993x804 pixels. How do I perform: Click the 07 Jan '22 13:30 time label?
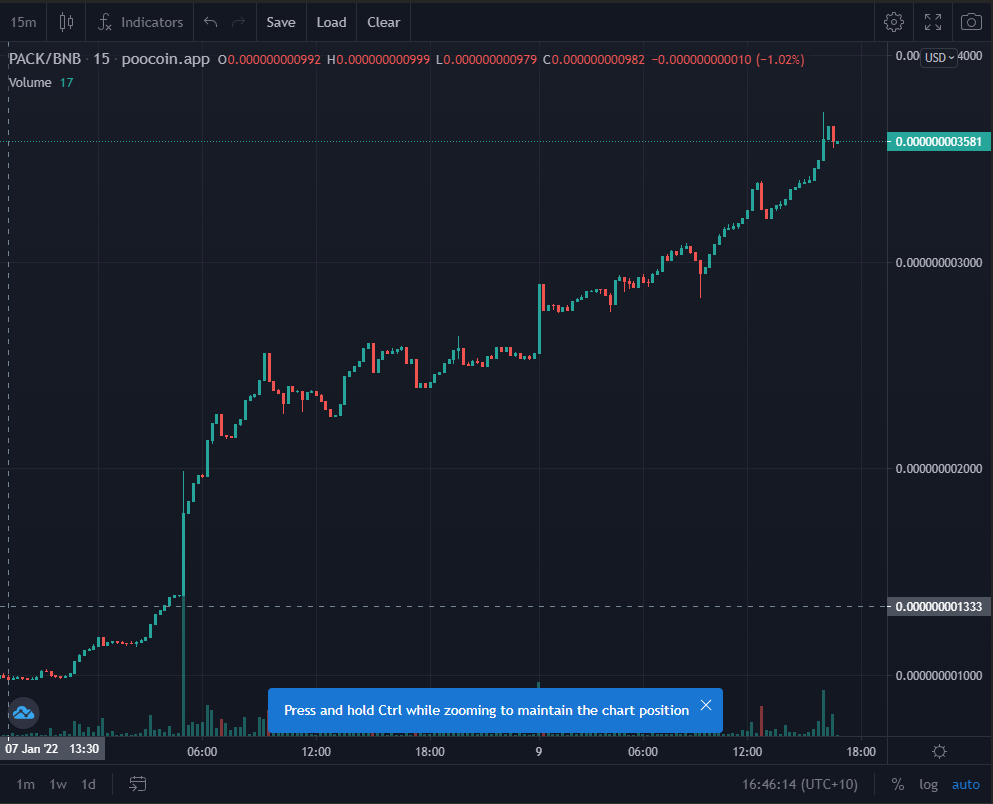pos(52,749)
